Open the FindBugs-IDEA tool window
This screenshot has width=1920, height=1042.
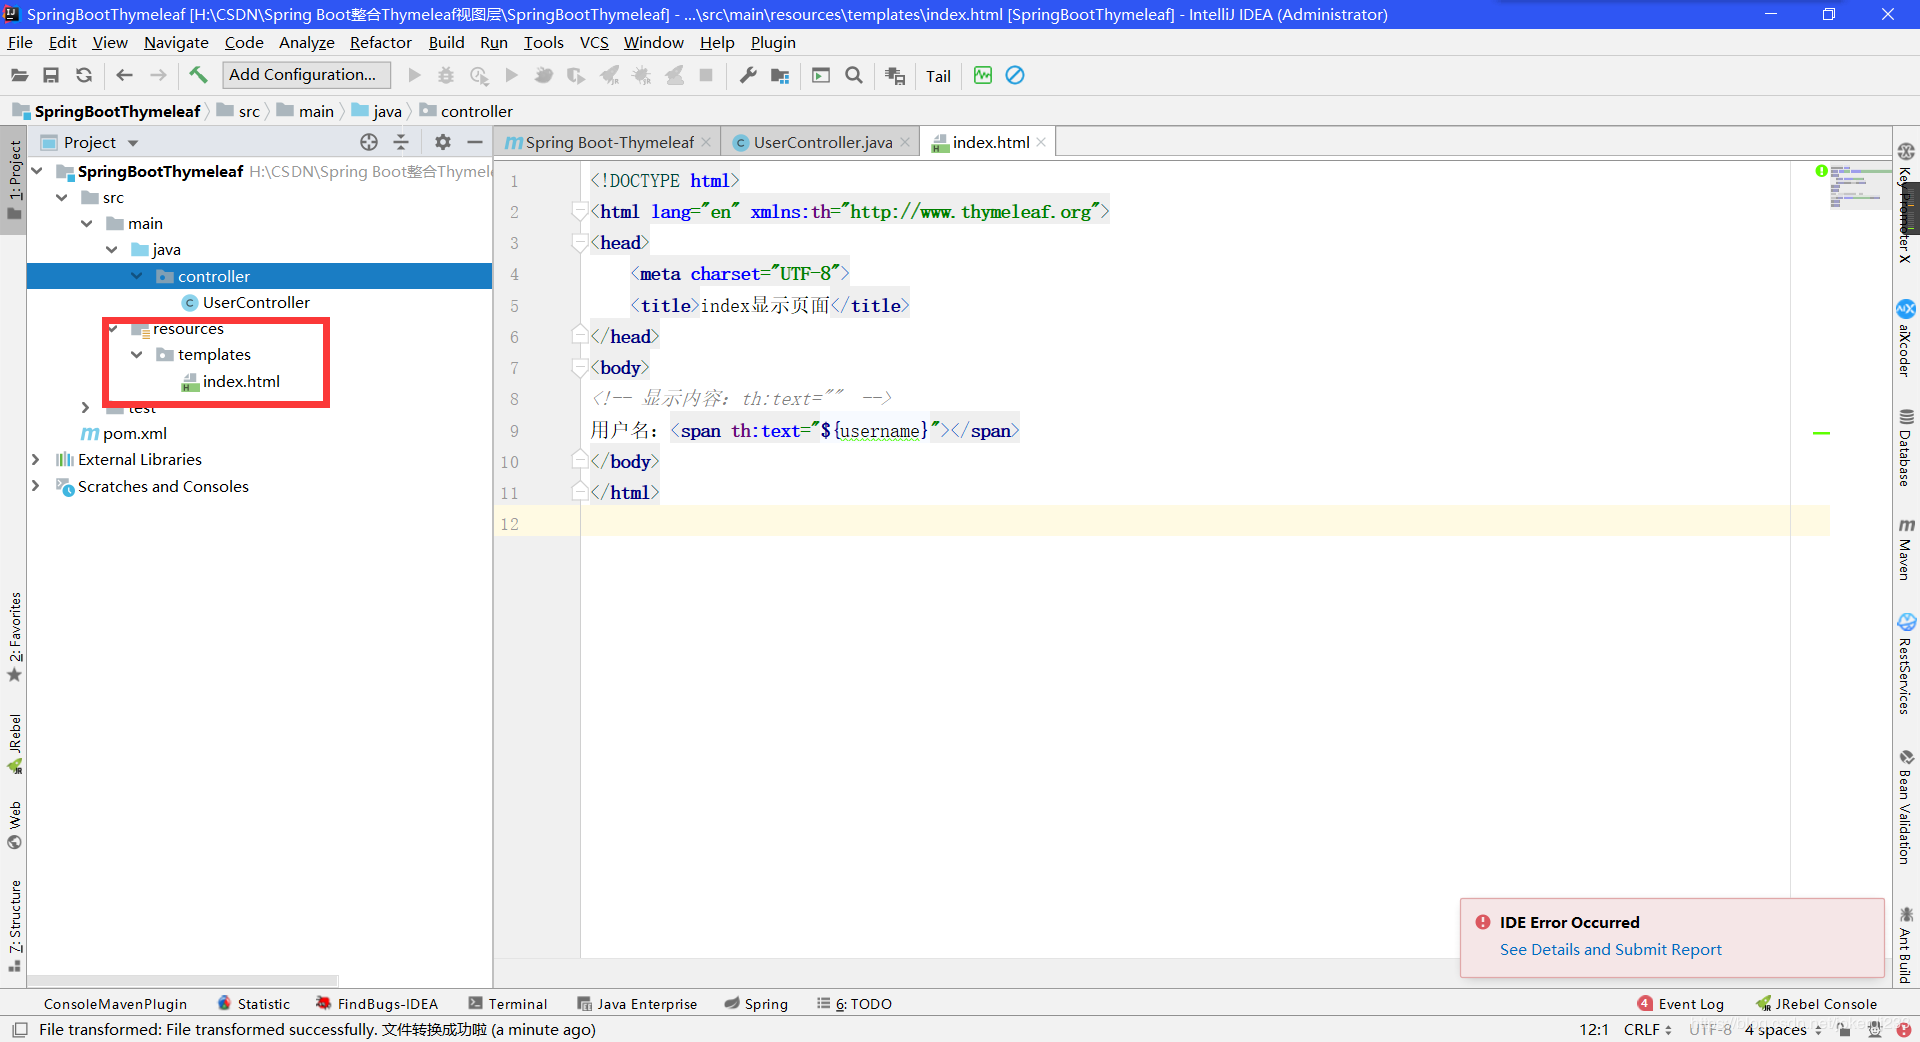pyautogui.click(x=377, y=1004)
